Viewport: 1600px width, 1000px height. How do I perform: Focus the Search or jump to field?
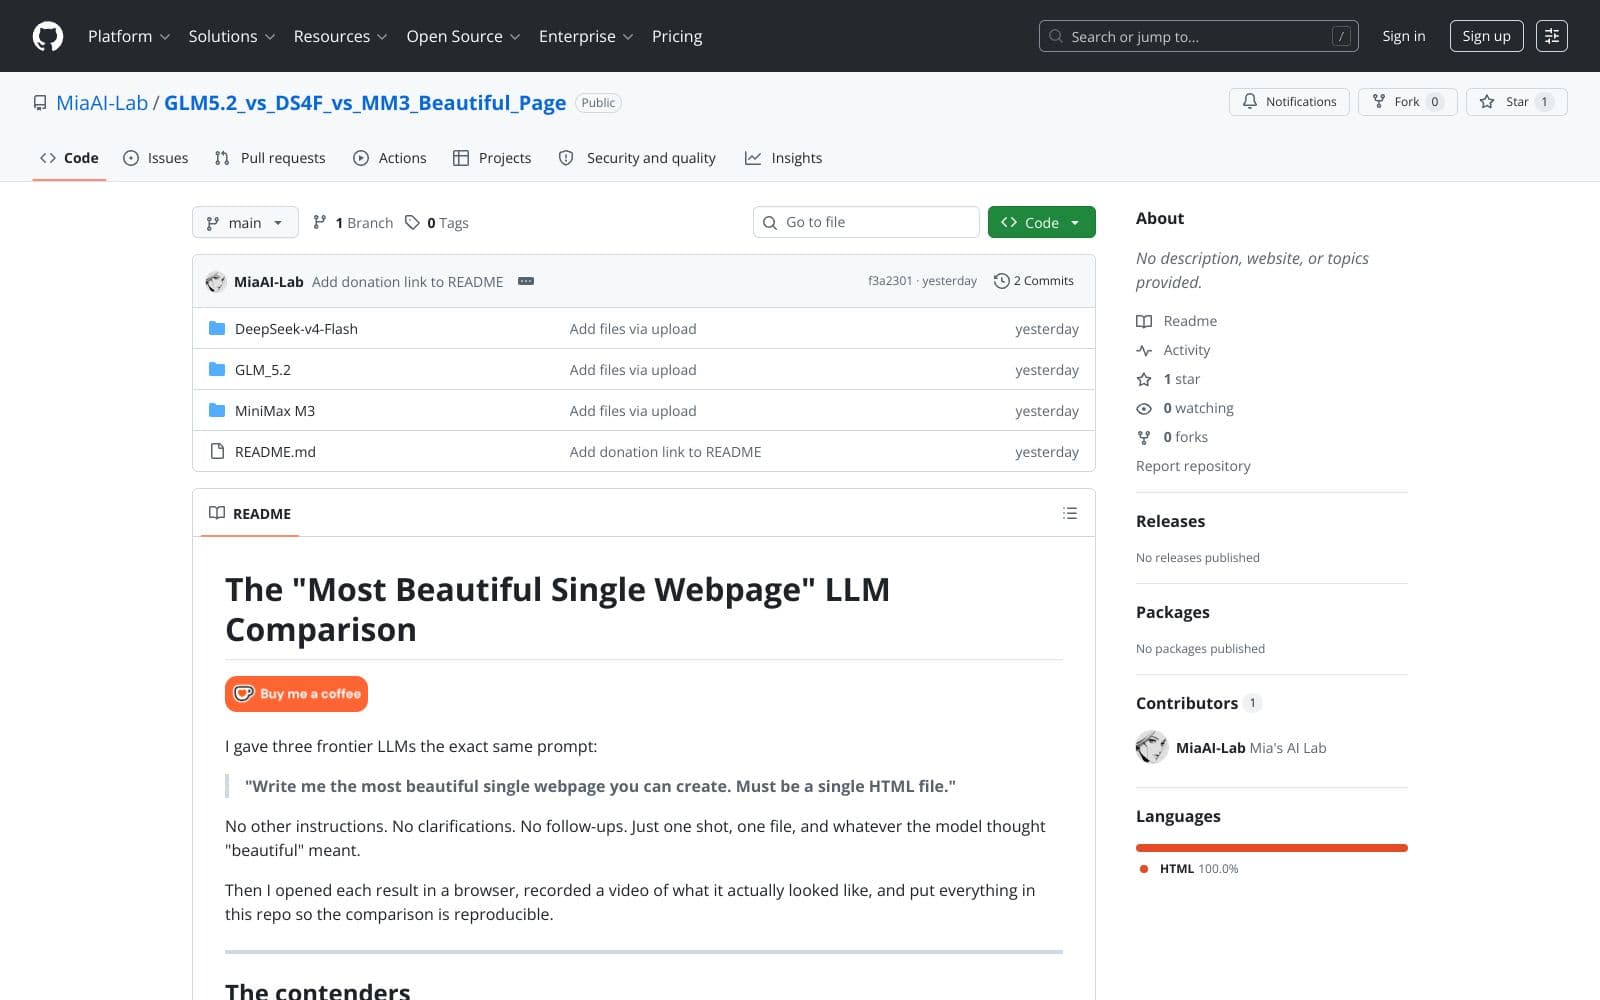(x=1198, y=36)
